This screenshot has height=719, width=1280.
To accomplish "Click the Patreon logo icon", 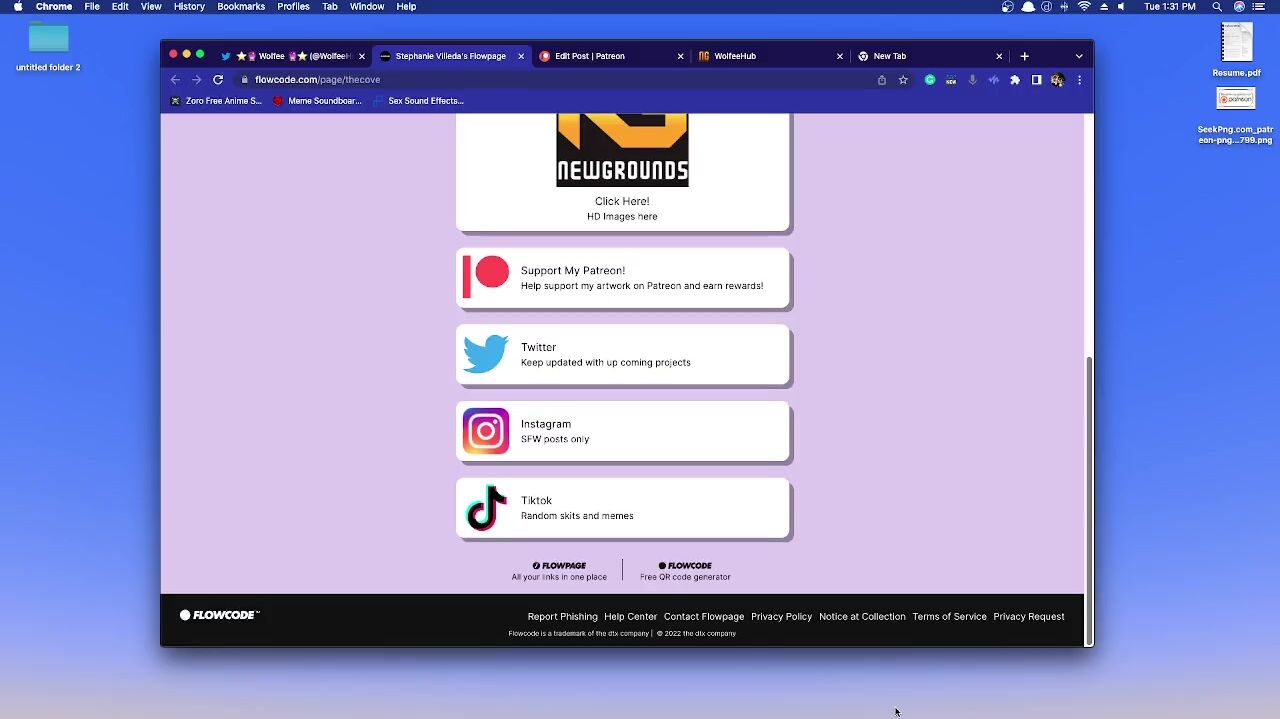I will pyautogui.click(x=486, y=277).
